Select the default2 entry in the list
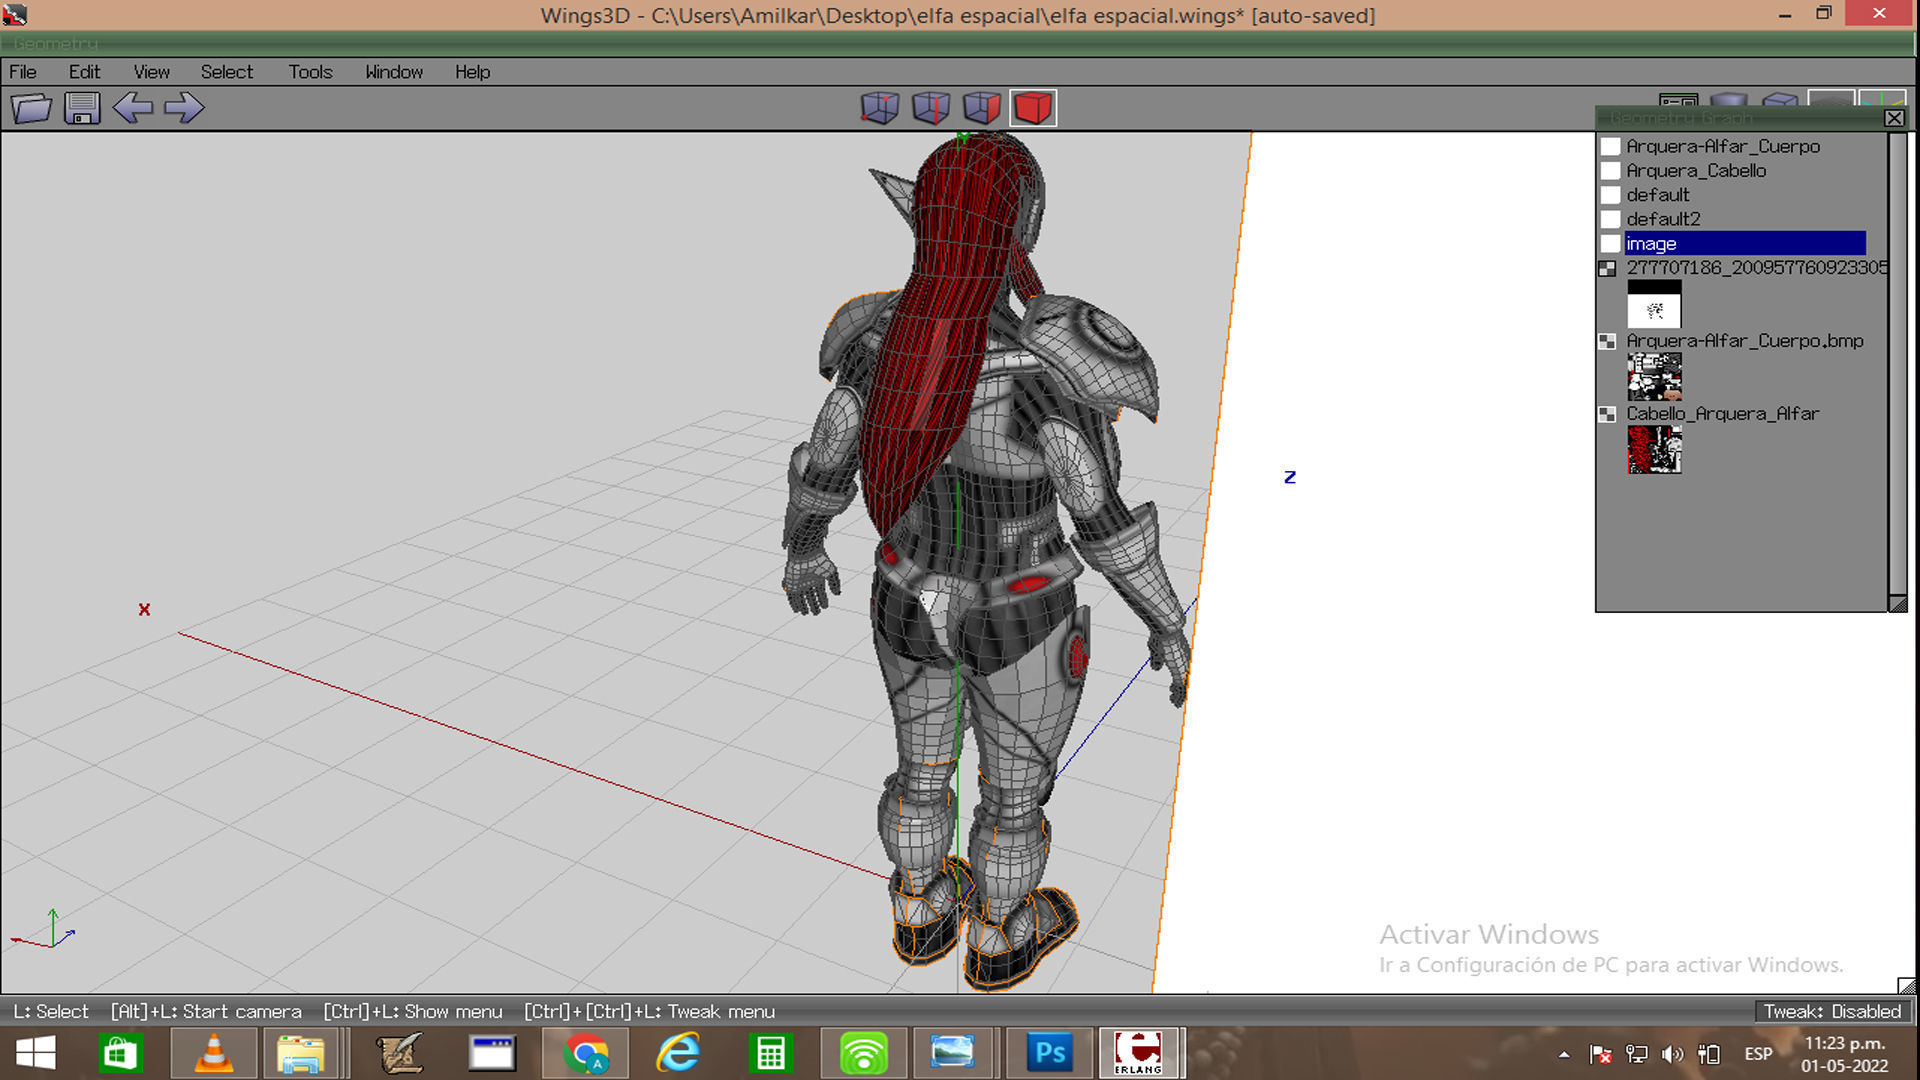 point(1663,219)
